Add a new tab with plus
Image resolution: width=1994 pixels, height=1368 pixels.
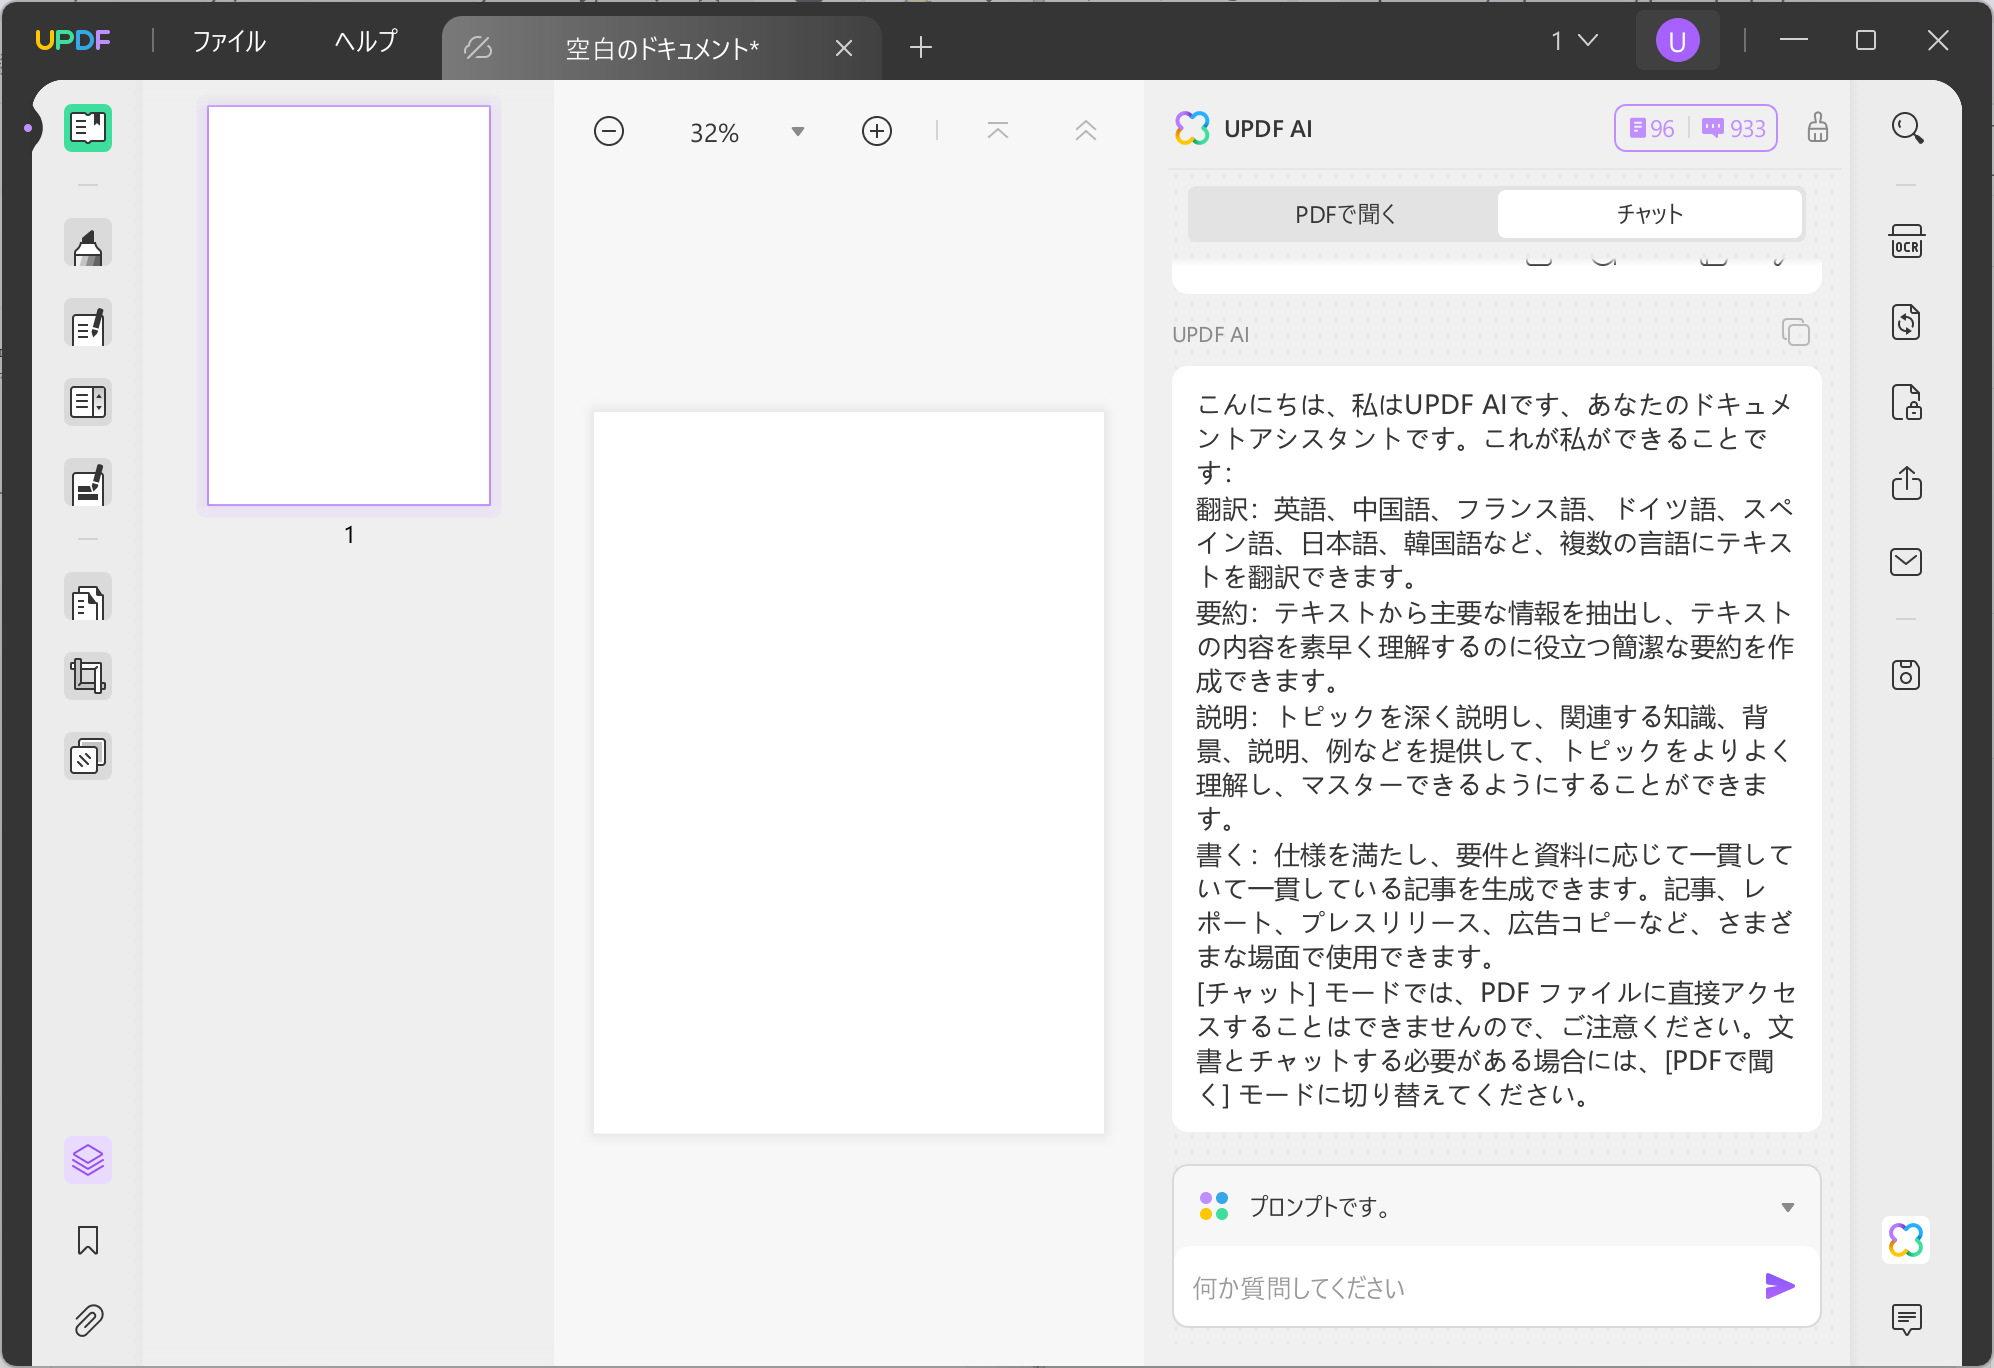tap(921, 47)
